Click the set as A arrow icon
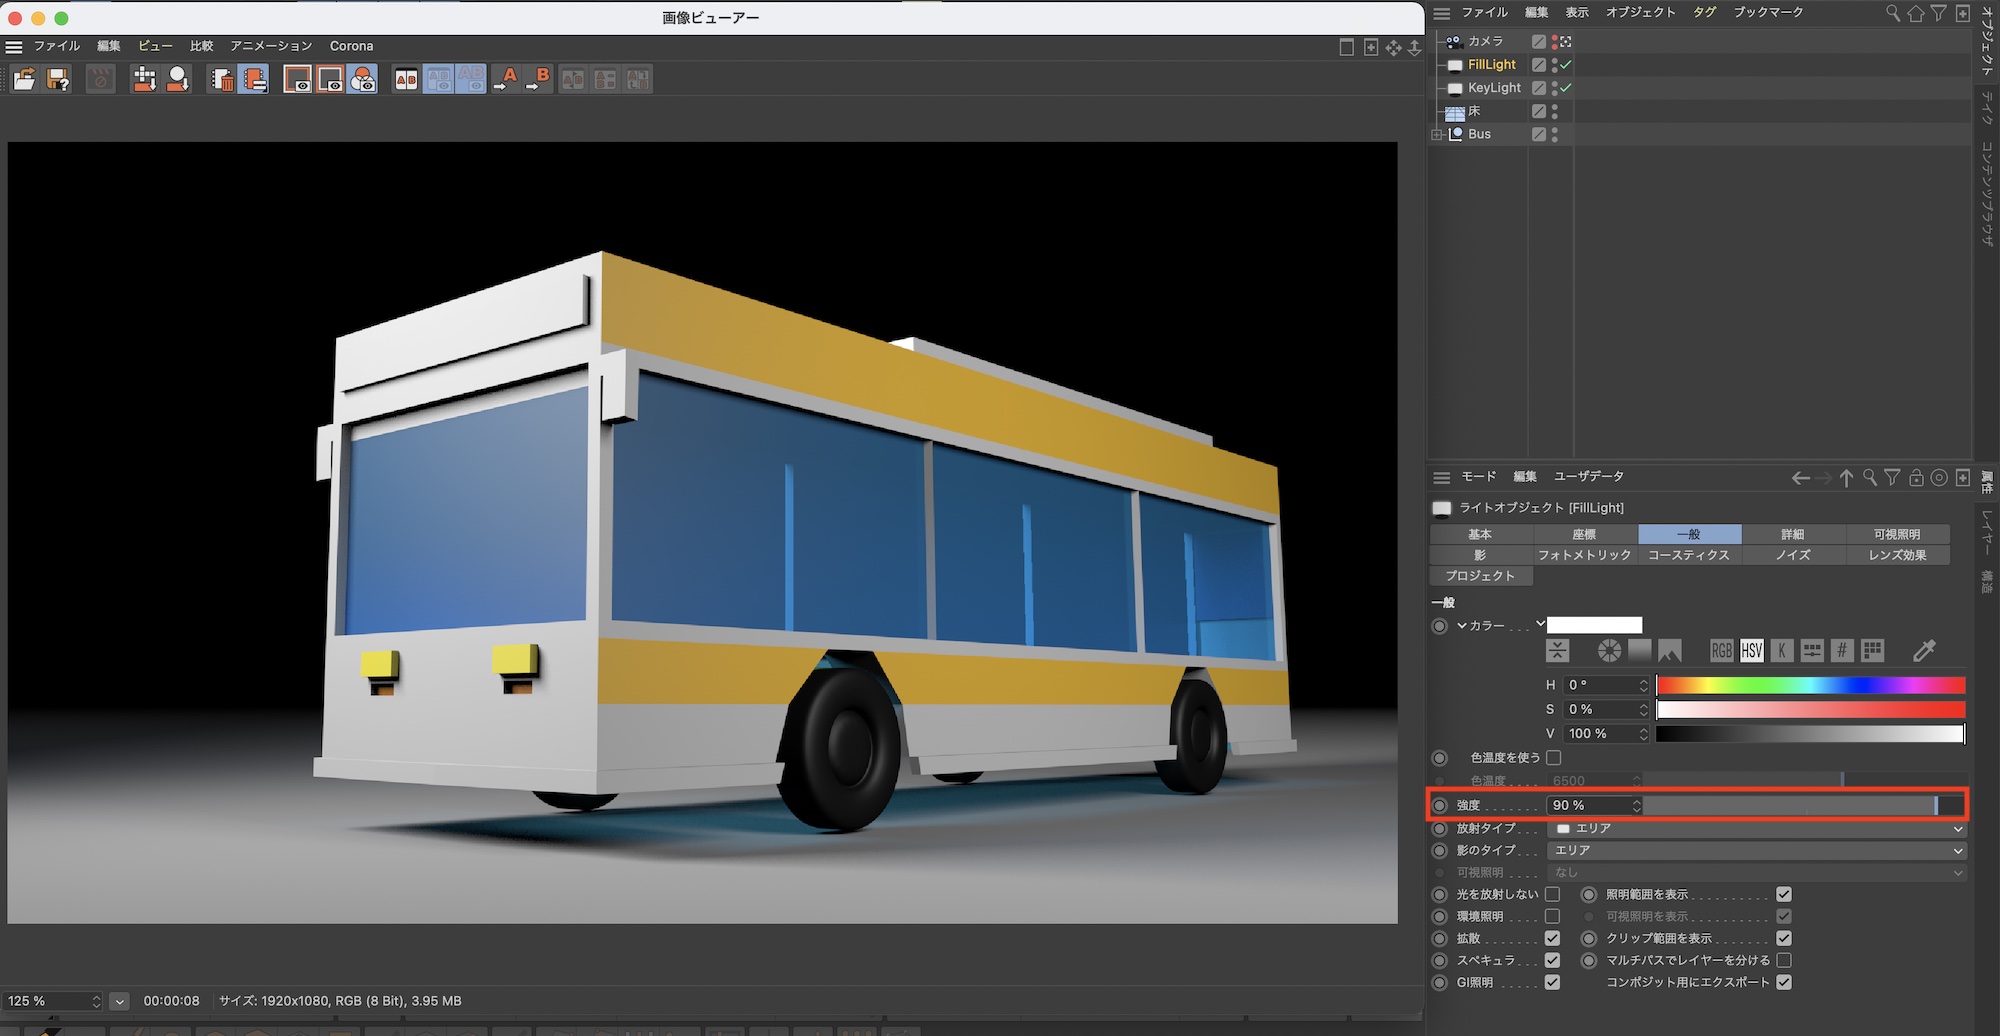This screenshot has width=2000, height=1036. click(507, 79)
